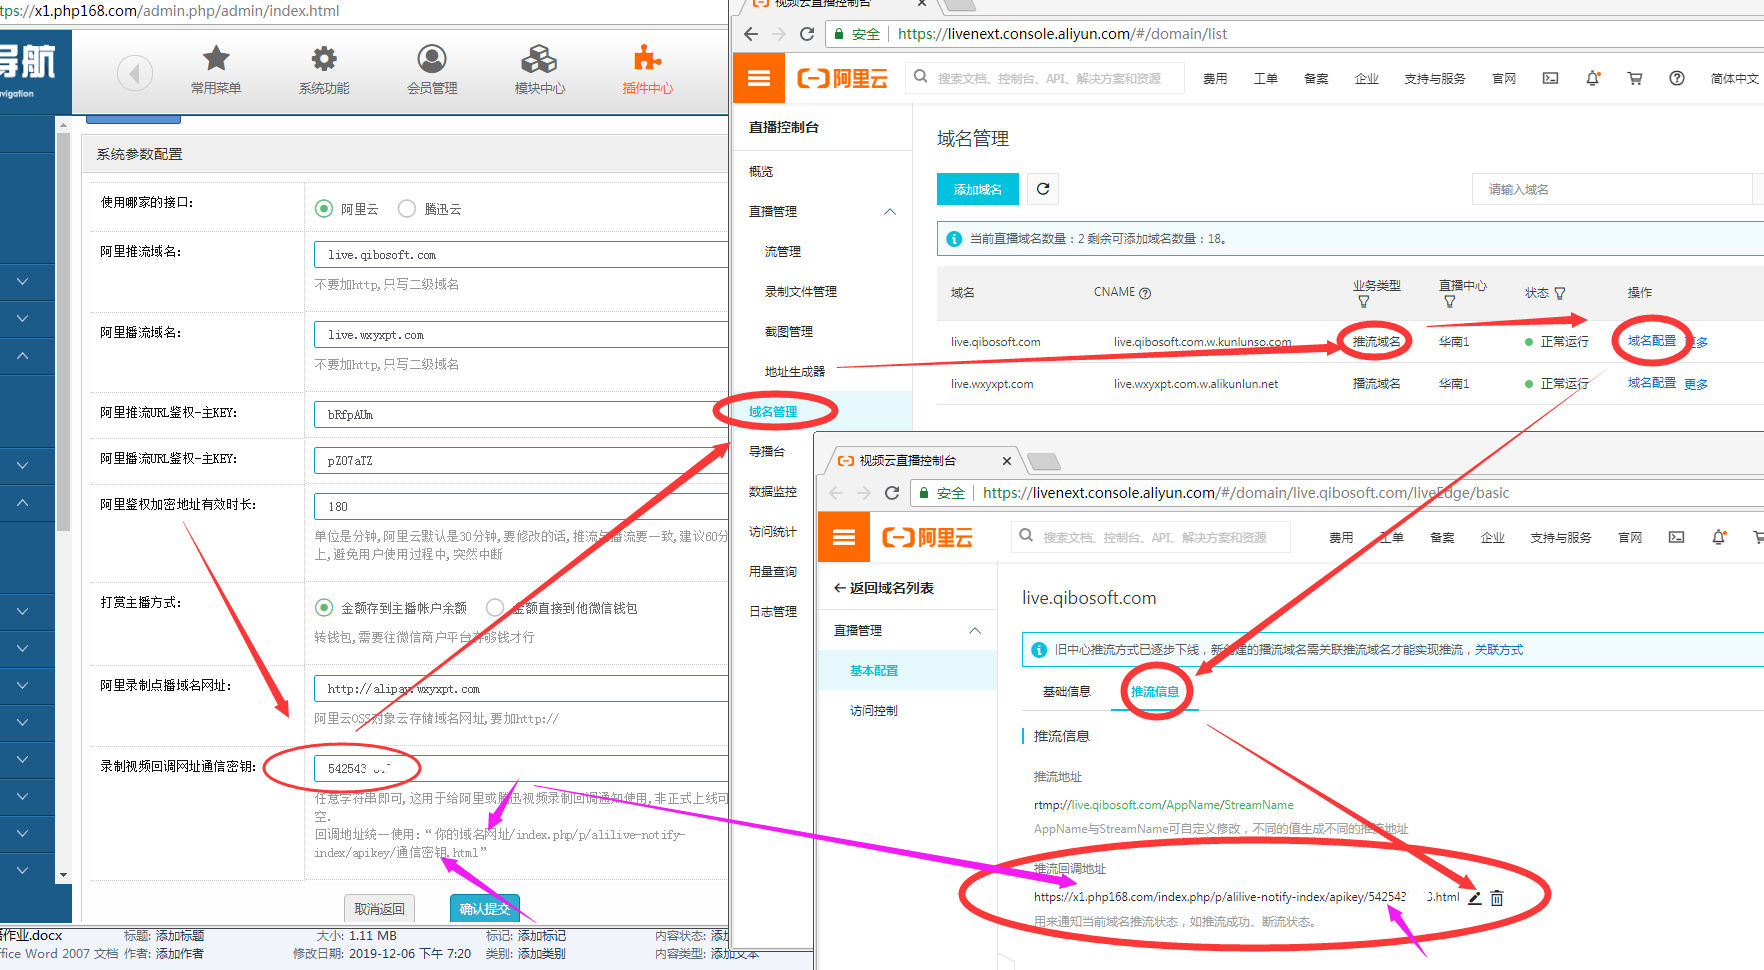Screen dimensions: 1764x970
Task: Collapse the 直播管理 section in sidebar
Action: click(890, 212)
